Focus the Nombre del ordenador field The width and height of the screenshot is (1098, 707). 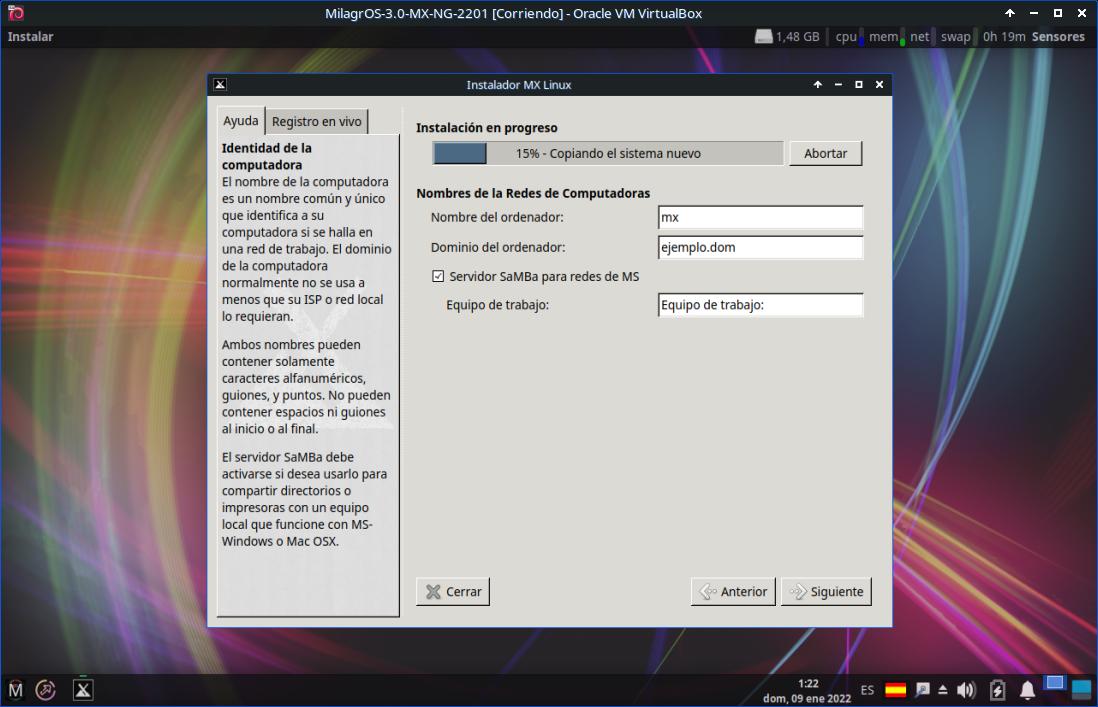760,217
